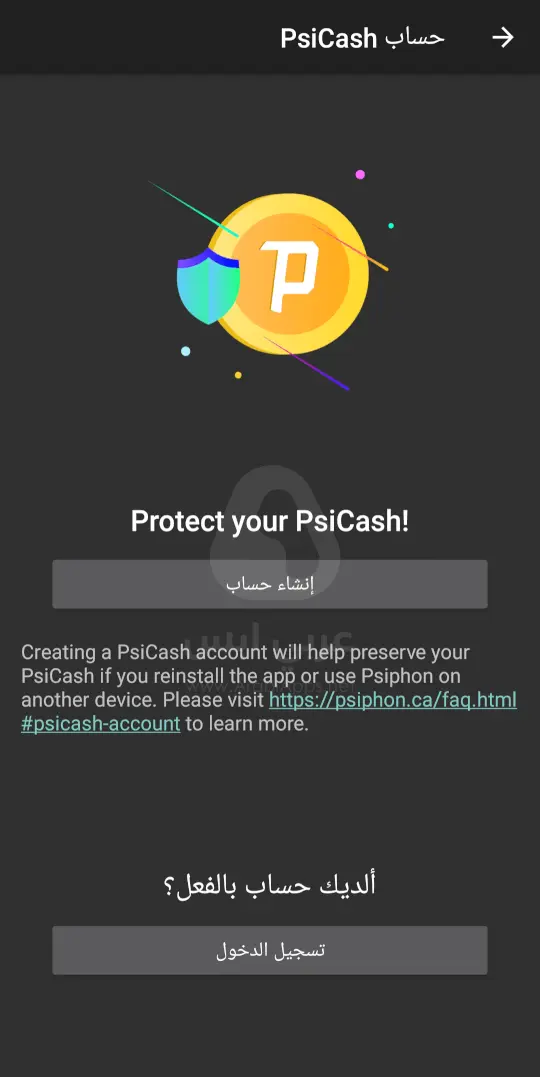Screen dimensions: 540x1077
Task: Click the PsiCash حساب header title
Action: click(362, 38)
